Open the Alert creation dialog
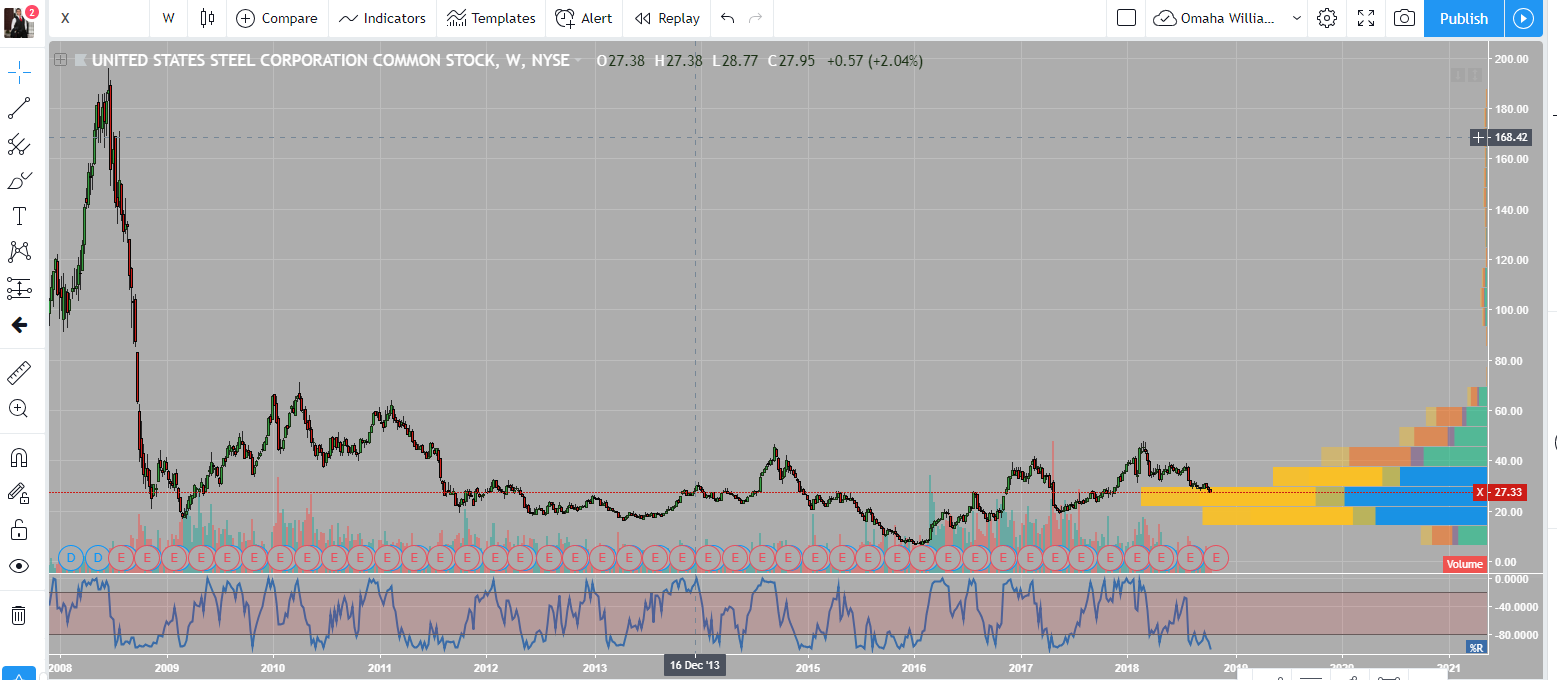 click(x=584, y=18)
